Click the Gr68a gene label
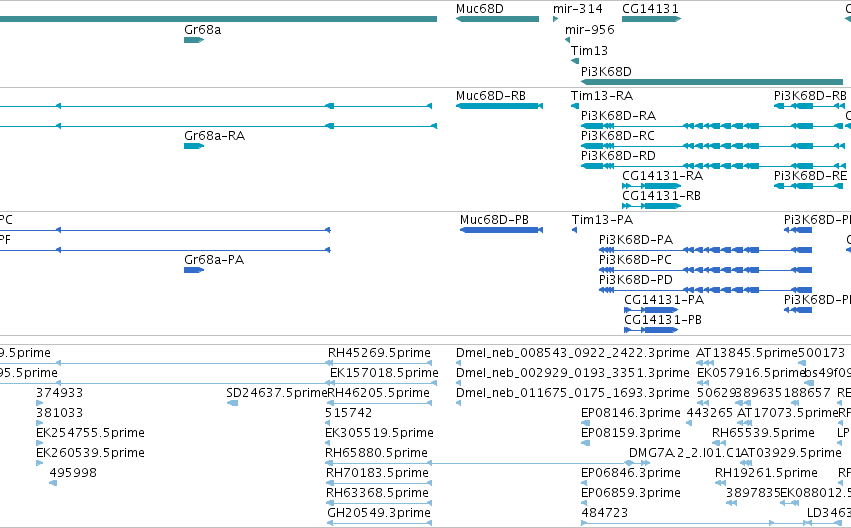This screenshot has width=851, height=528. click(x=202, y=30)
